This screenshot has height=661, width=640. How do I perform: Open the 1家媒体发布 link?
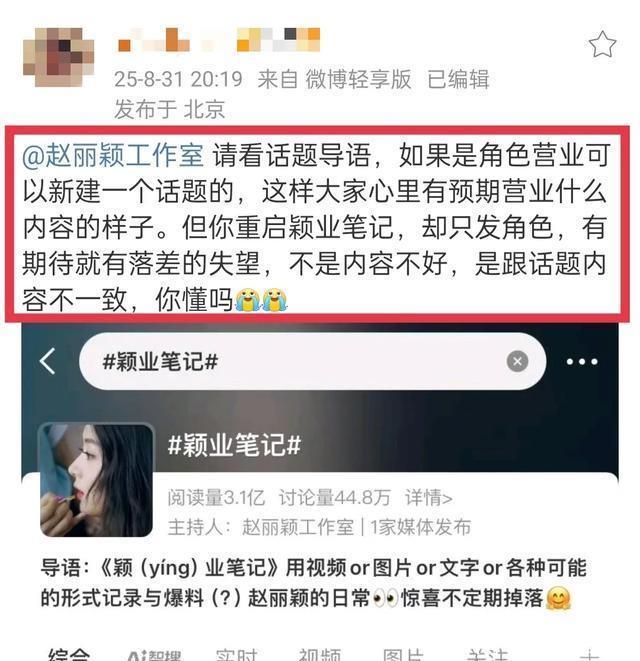coord(420,527)
